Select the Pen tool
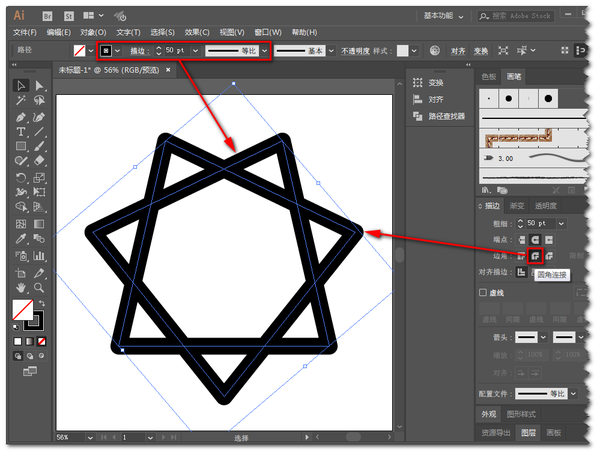The width and height of the screenshot is (600, 451). pyautogui.click(x=21, y=117)
